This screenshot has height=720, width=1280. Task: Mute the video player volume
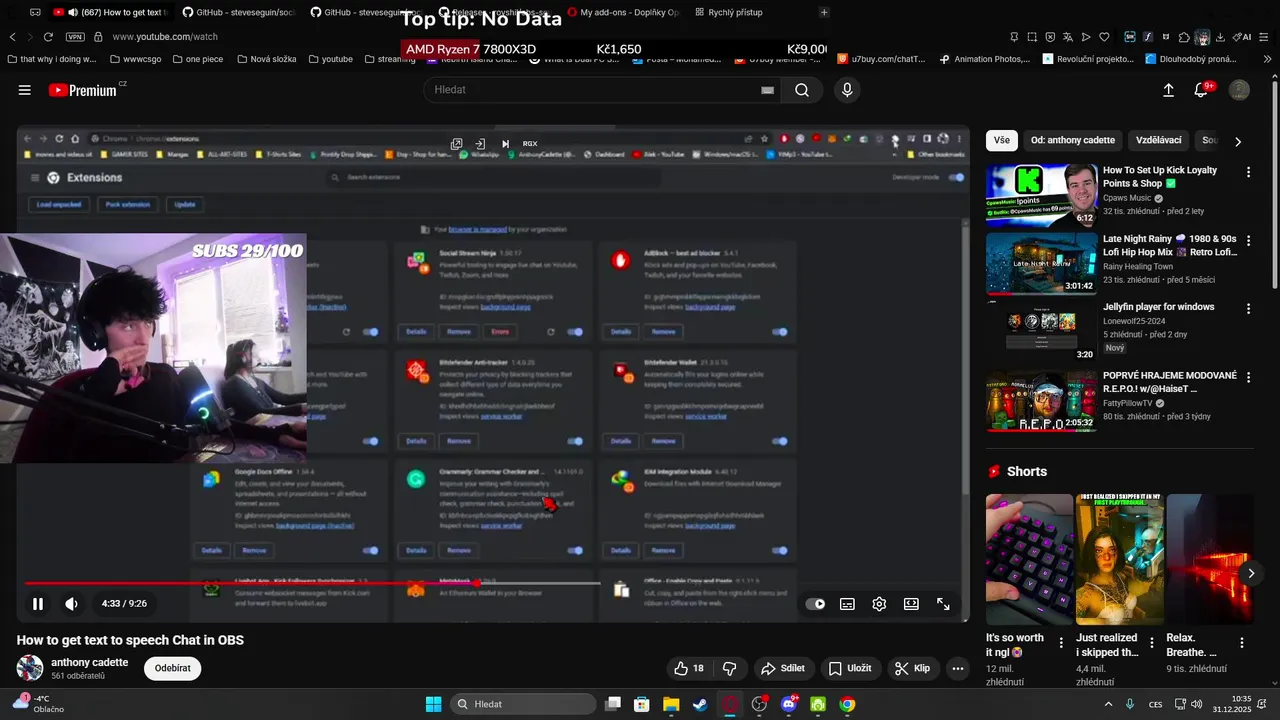[x=71, y=604]
